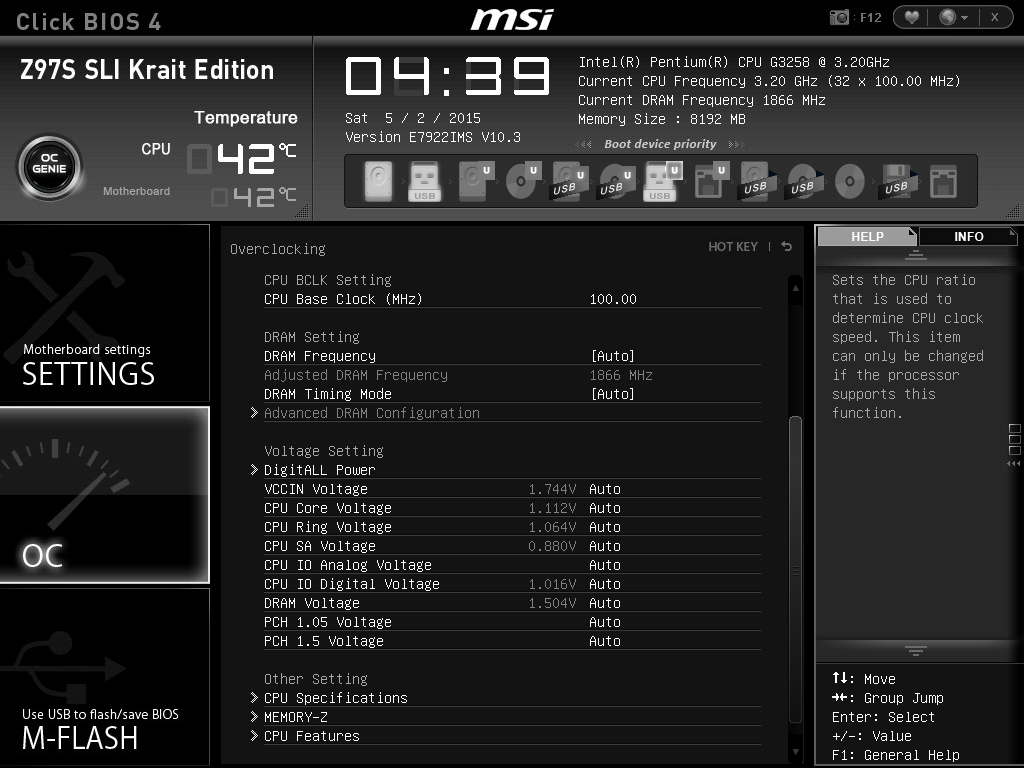The image size is (1024, 768).
Task: Select the non-UEFI USB hard disk boot device
Action: click(757, 181)
